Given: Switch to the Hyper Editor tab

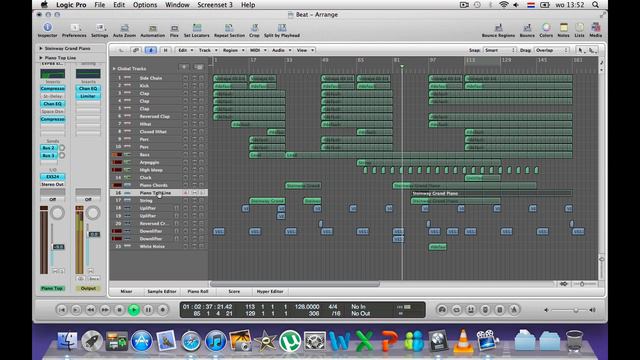Looking at the screenshot, I should (270, 291).
